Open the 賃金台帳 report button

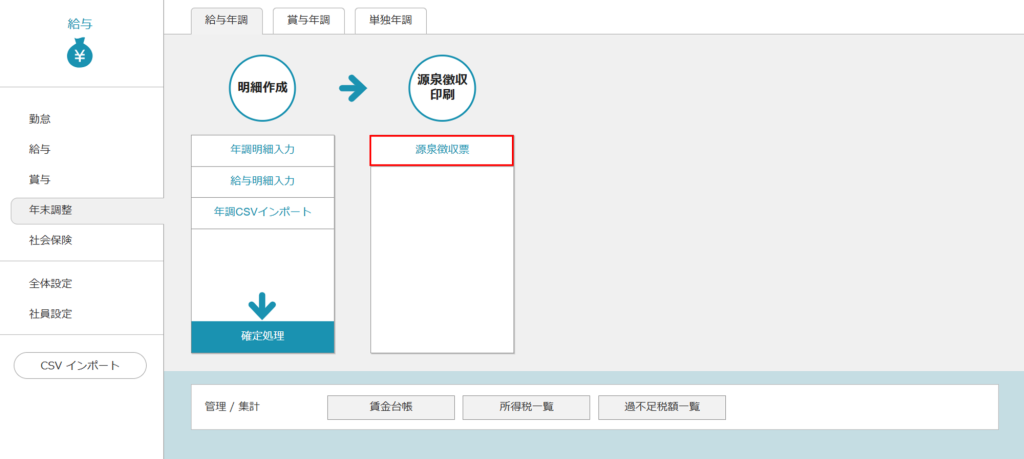pos(391,407)
